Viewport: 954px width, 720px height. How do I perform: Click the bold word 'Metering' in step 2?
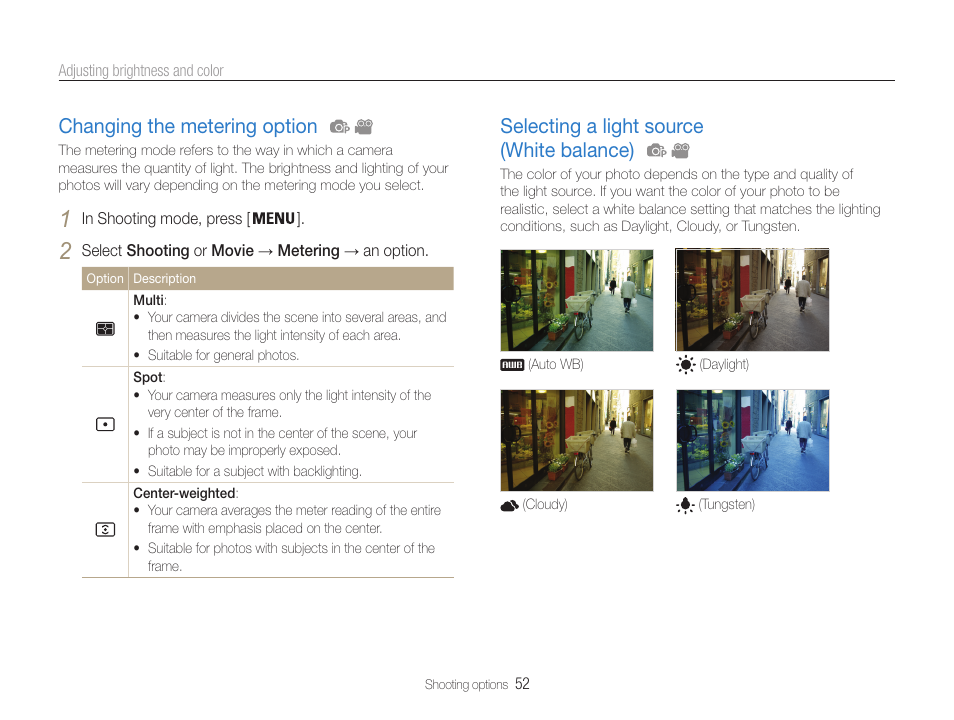coord(308,251)
